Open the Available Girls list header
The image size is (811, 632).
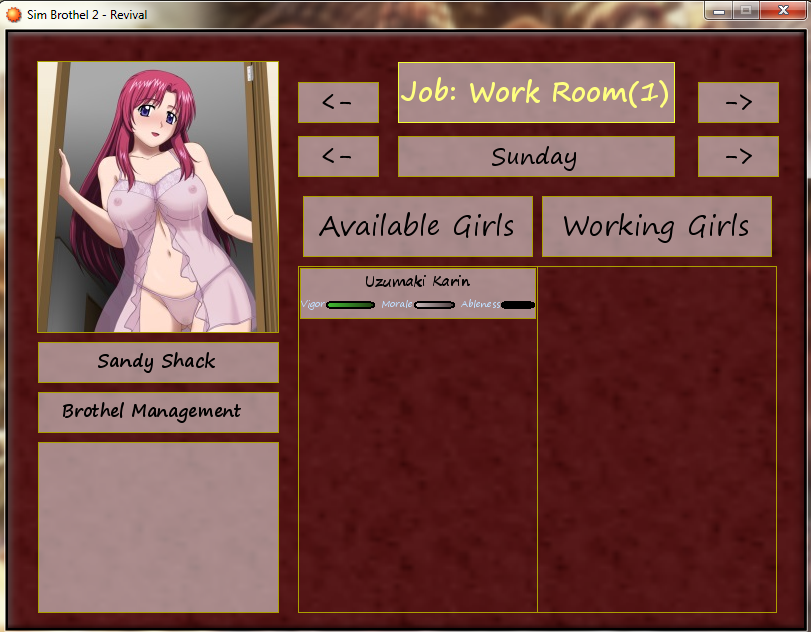click(418, 227)
